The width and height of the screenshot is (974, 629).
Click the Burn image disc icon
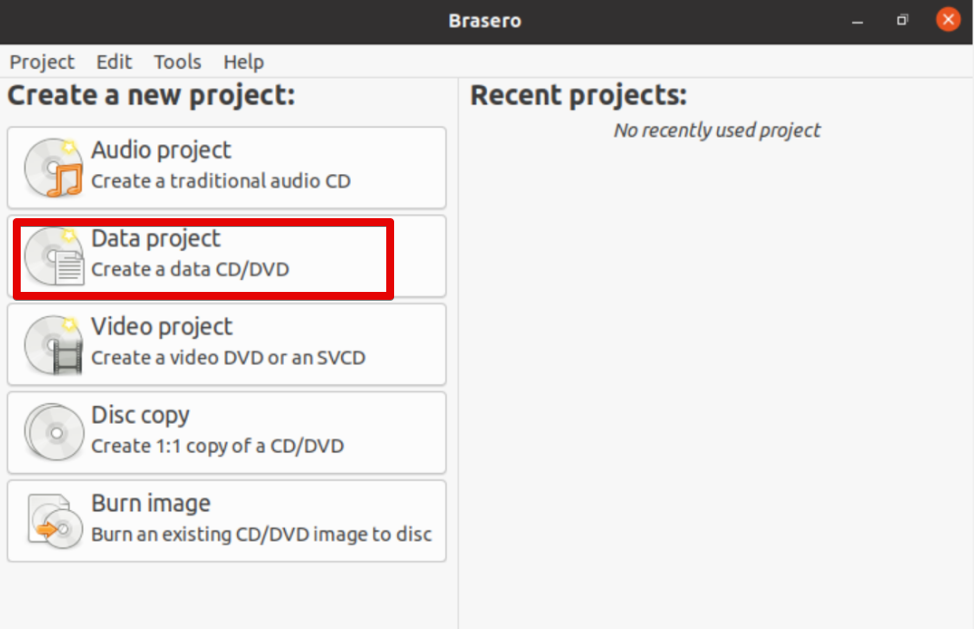53,520
